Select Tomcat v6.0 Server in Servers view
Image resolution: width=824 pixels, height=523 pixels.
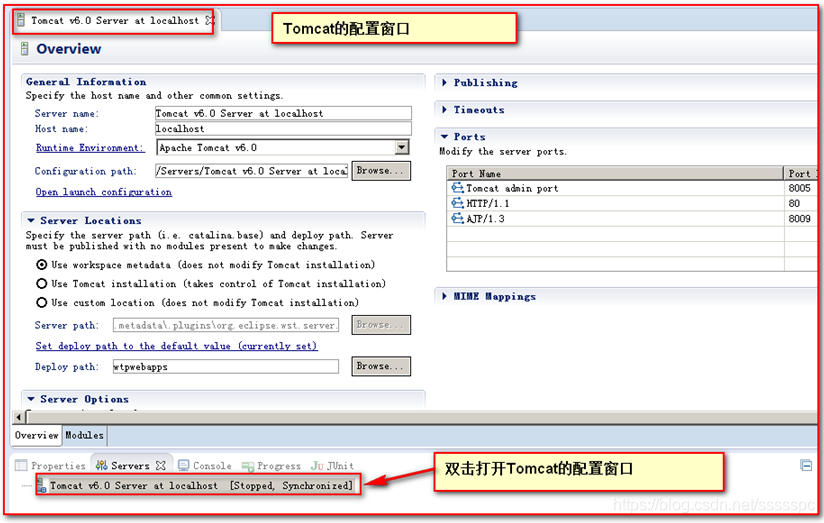point(201,485)
